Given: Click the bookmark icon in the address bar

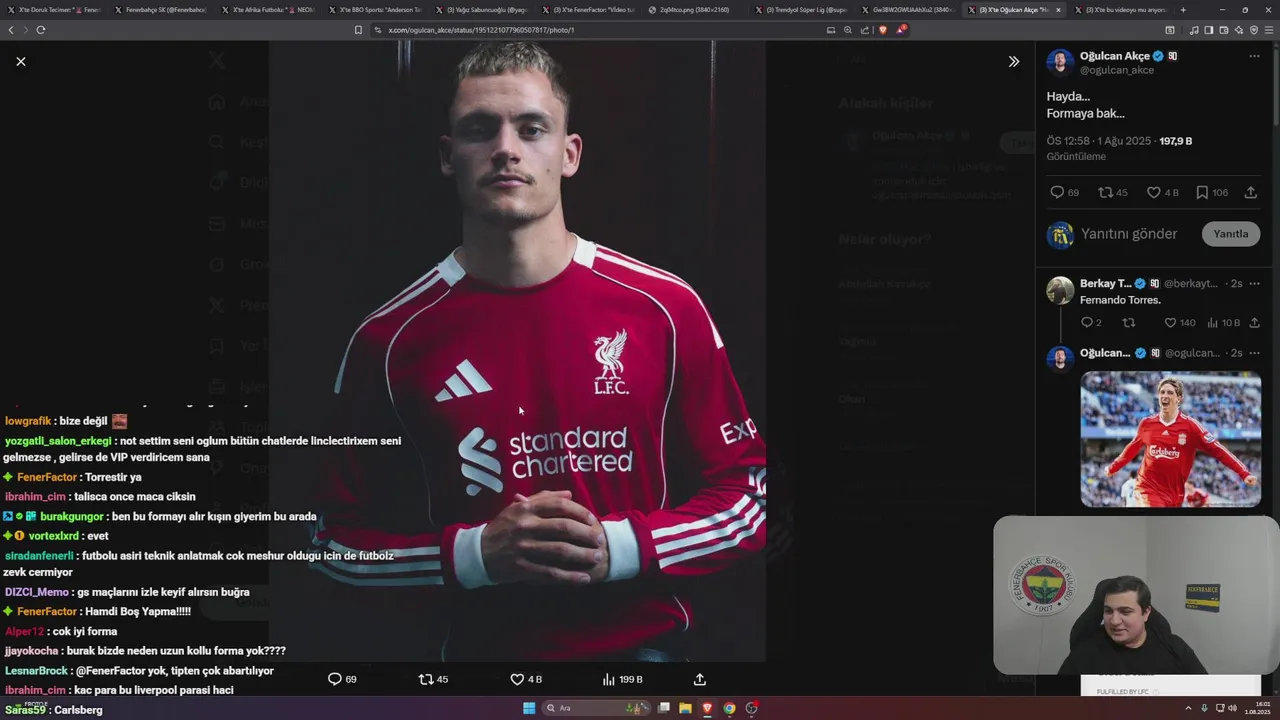Looking at the screenshot, I should 358,30.
